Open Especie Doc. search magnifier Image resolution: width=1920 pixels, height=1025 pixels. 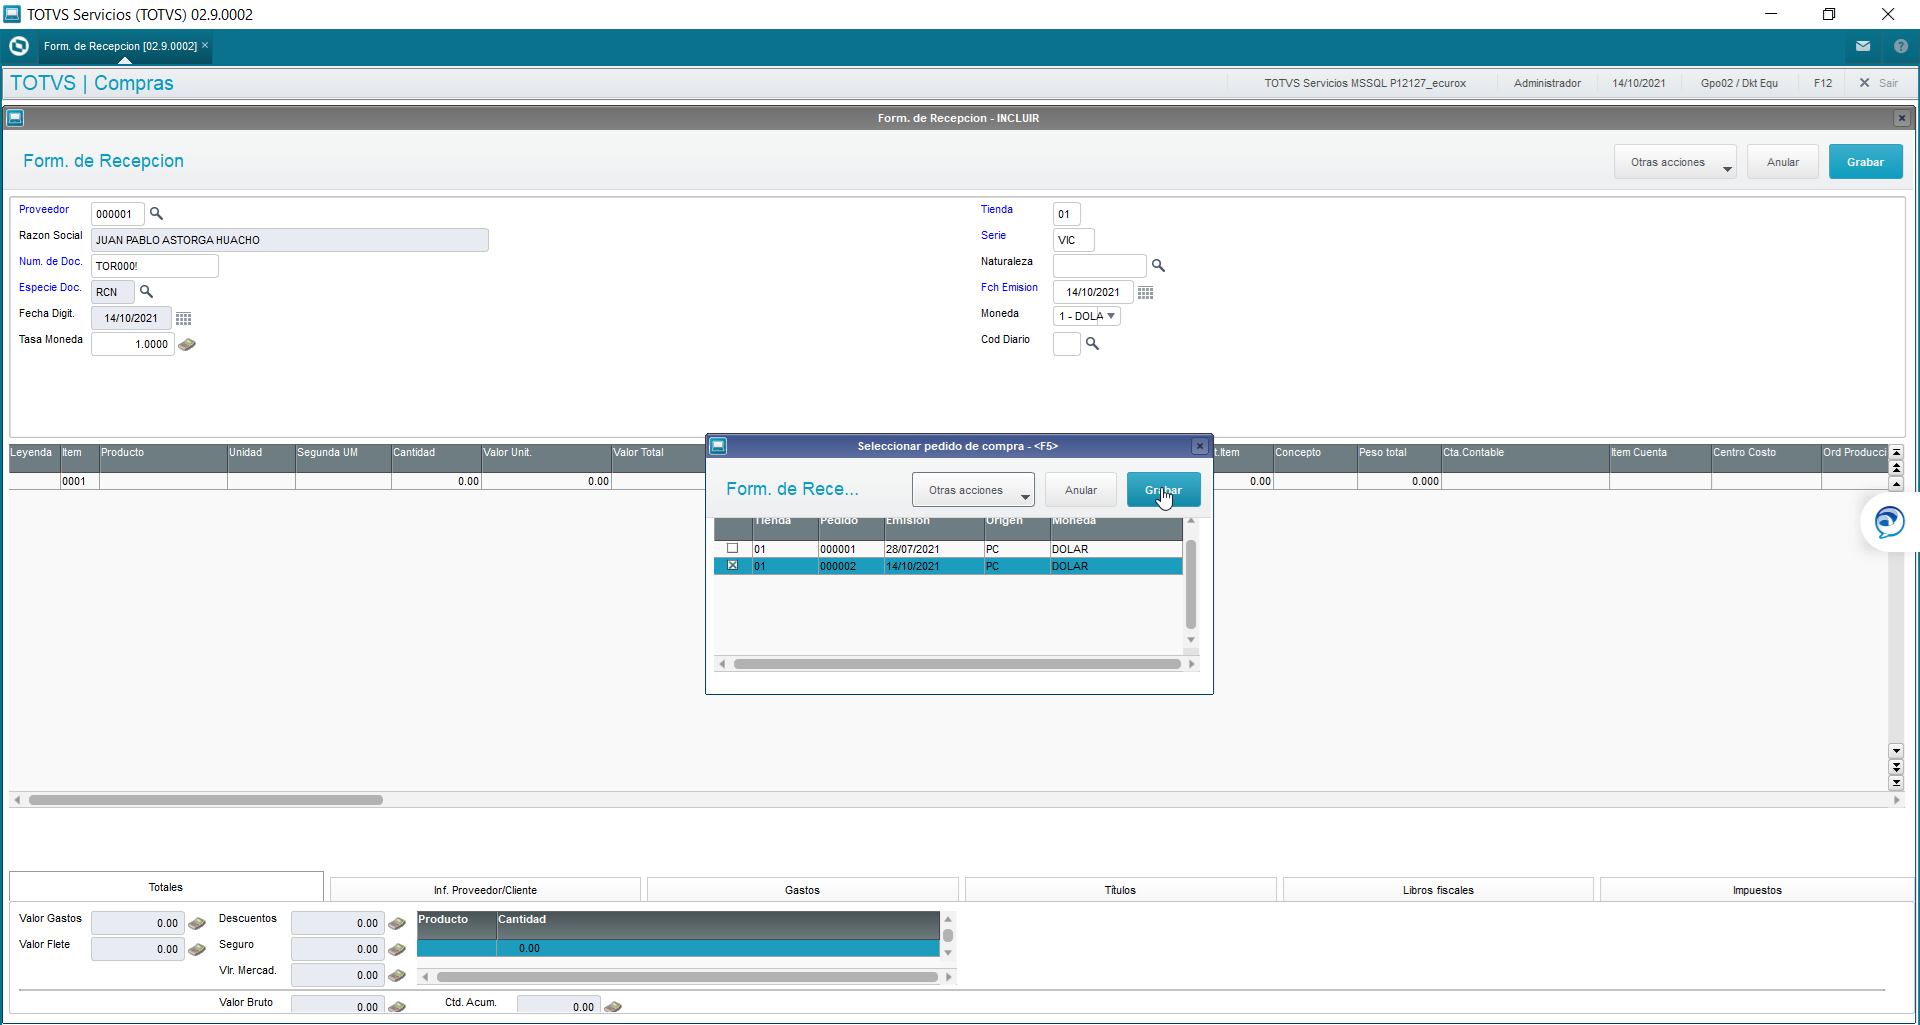146,292
